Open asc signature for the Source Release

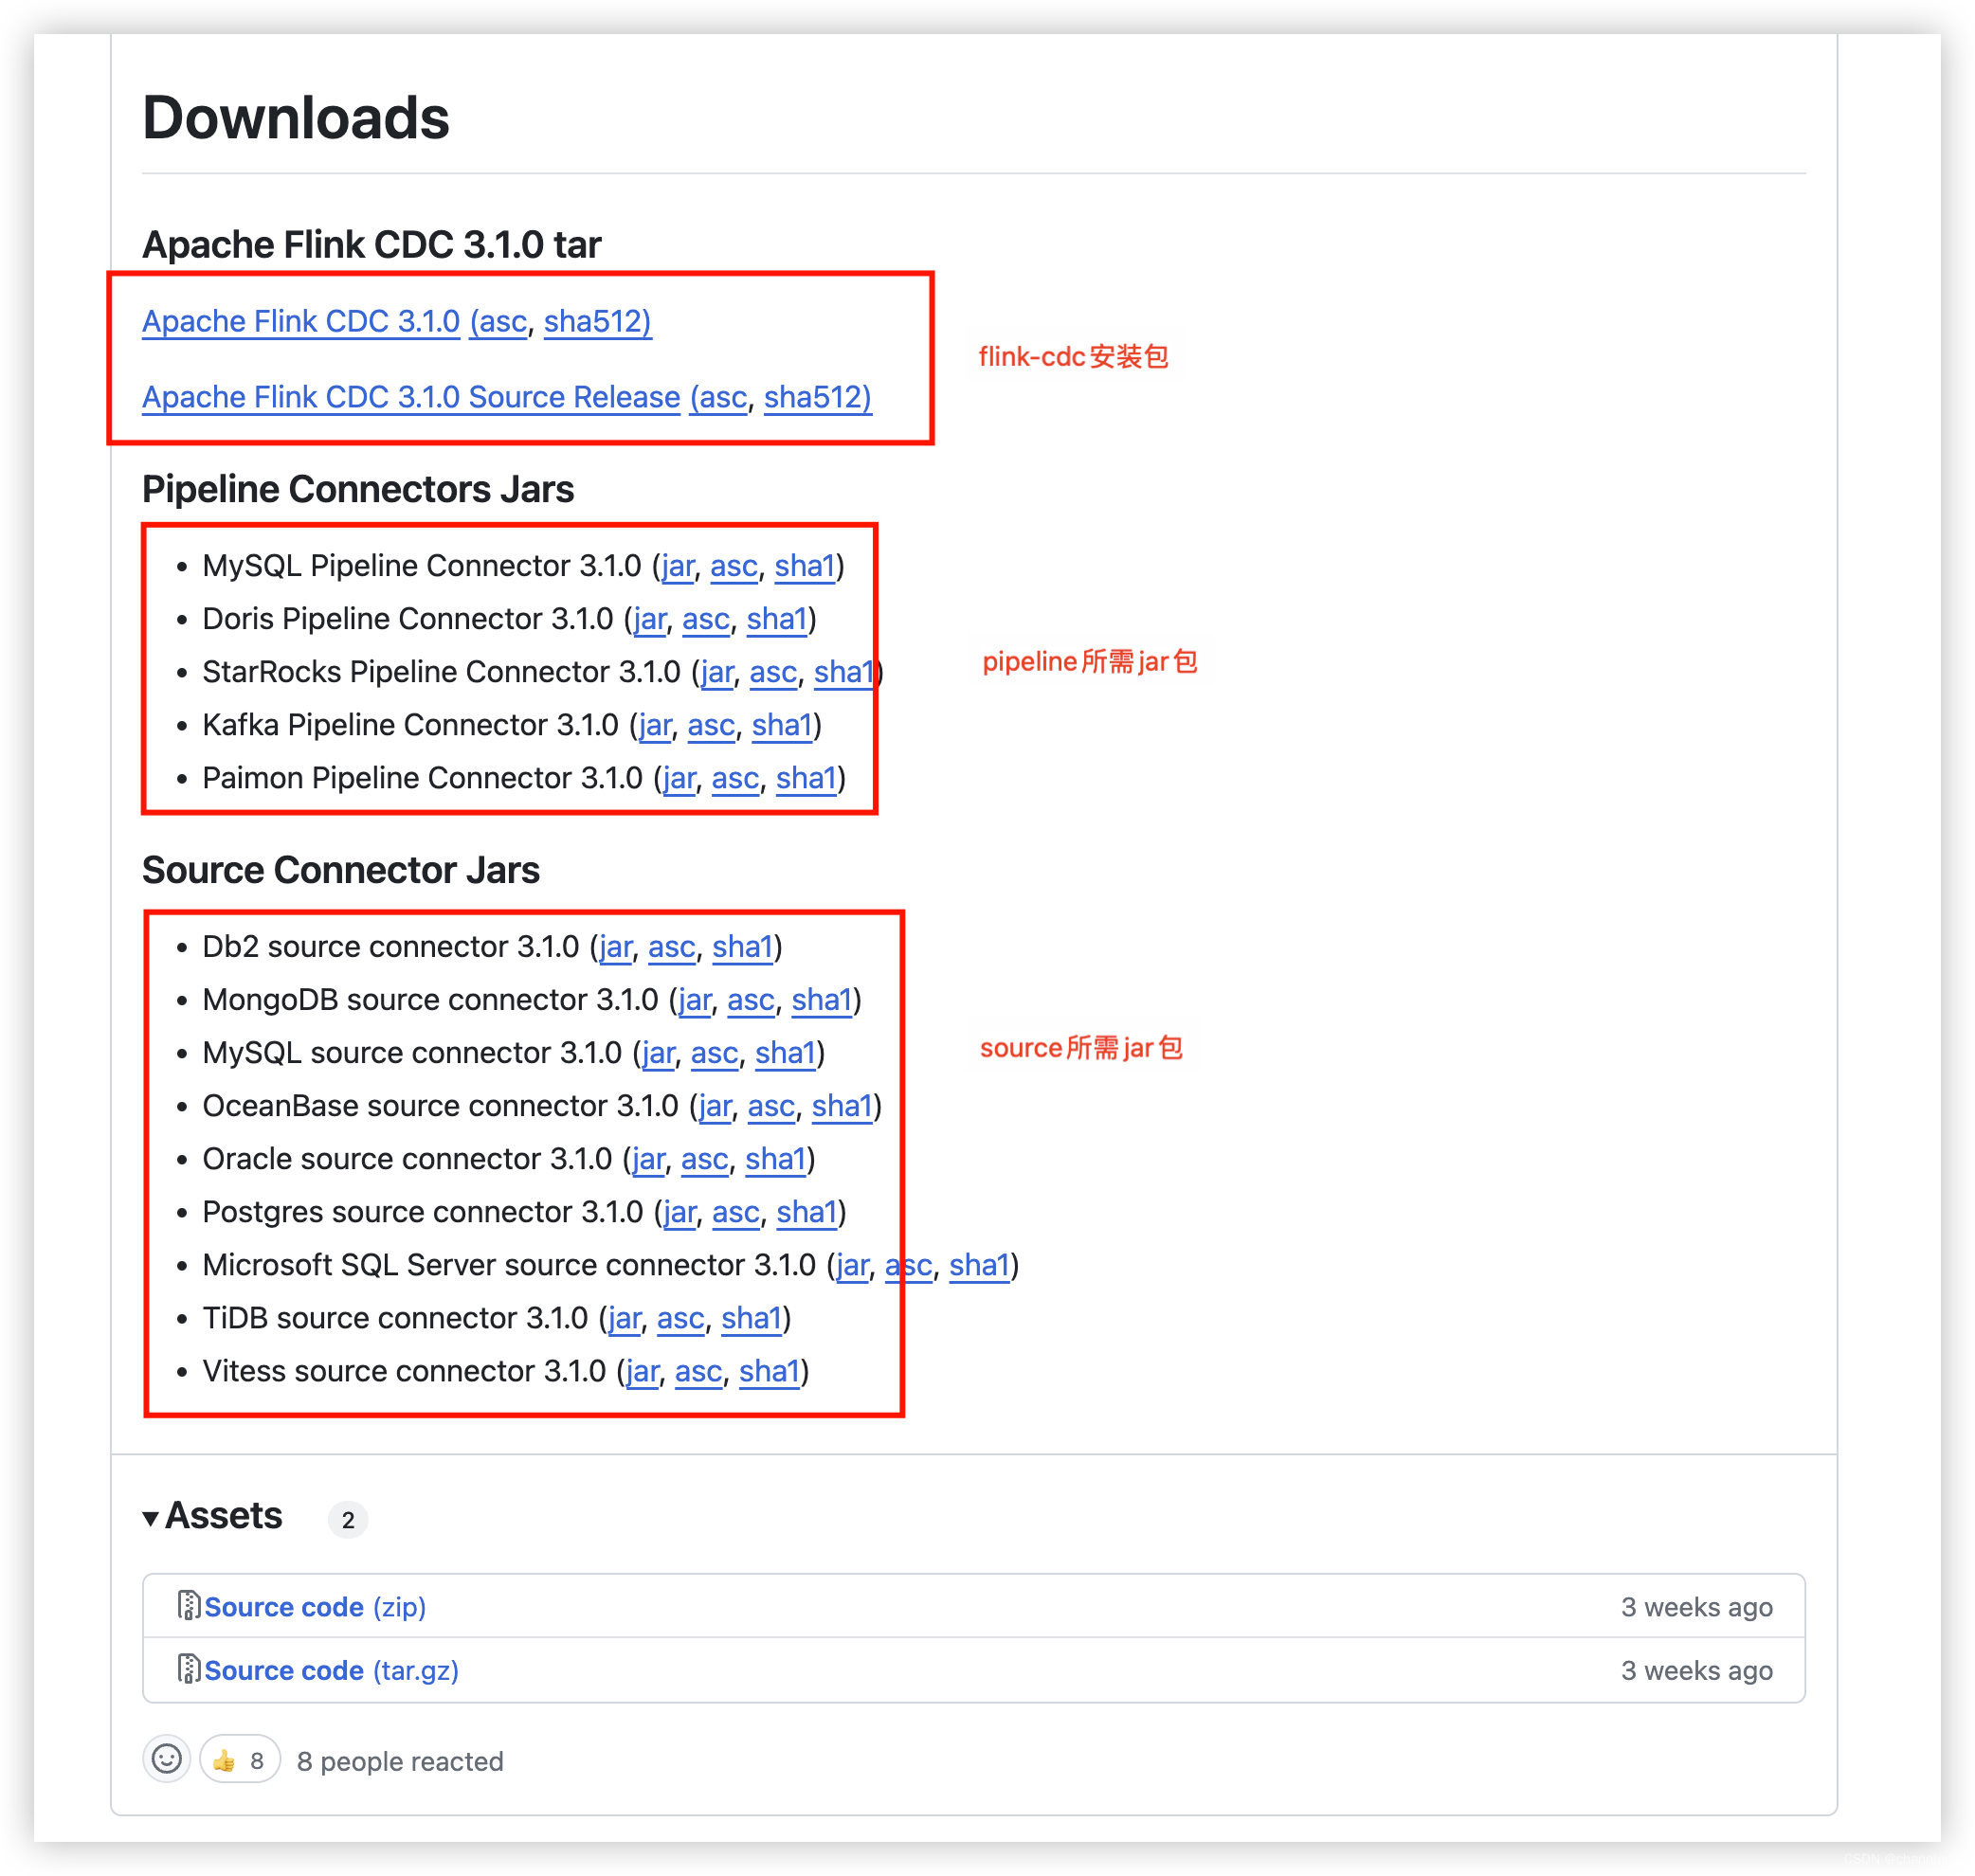click(720, 397)
